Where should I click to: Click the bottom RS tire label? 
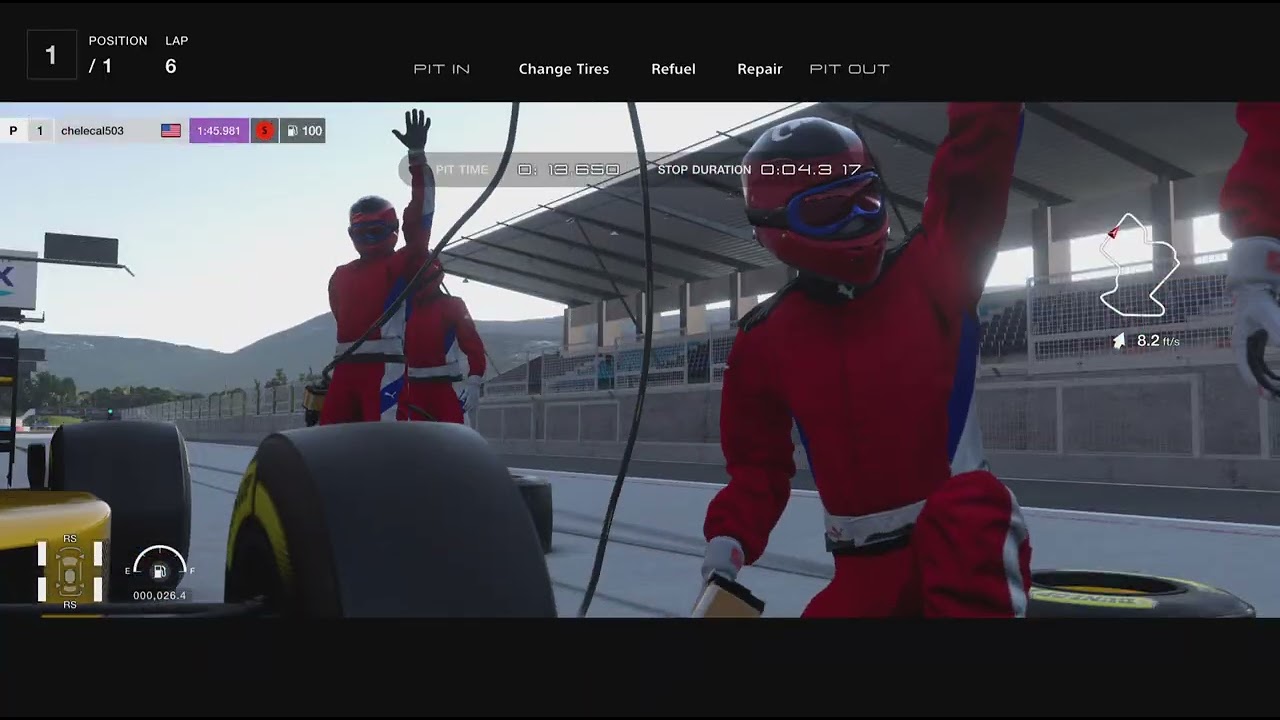[x=70, y=605]
